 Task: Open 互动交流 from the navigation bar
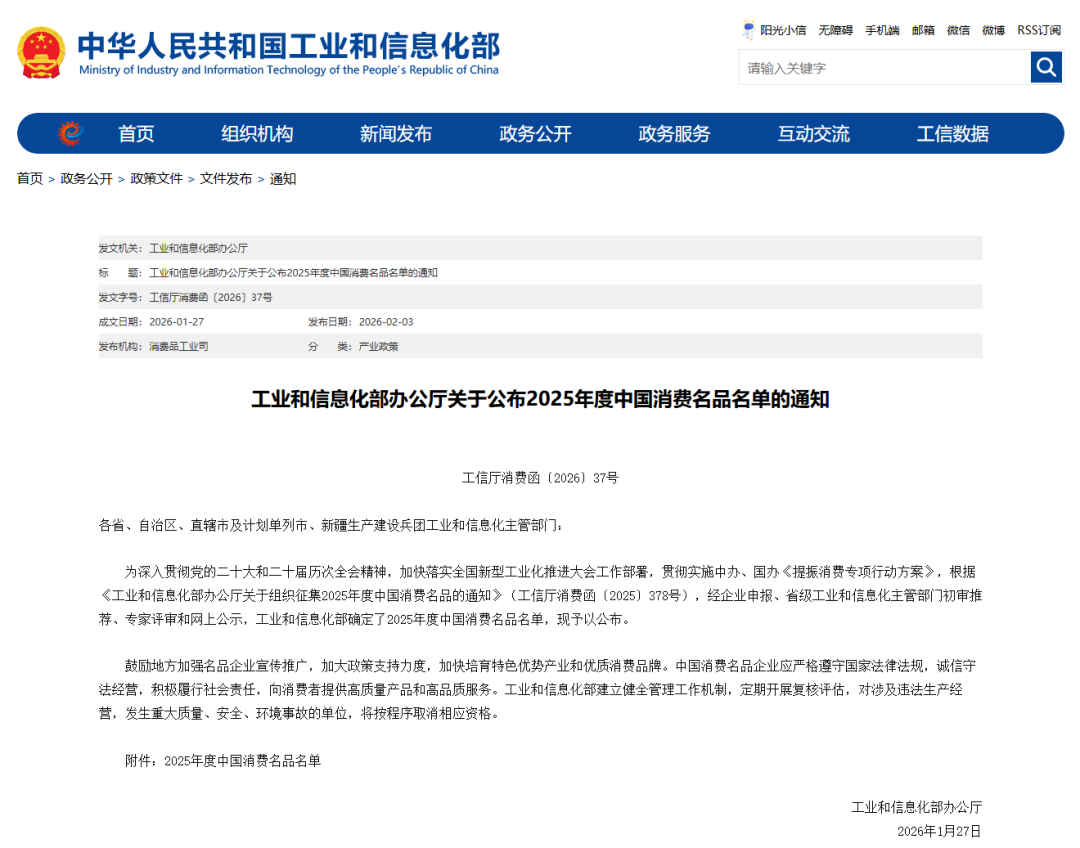pyautogui.click(x=813, y=134)
